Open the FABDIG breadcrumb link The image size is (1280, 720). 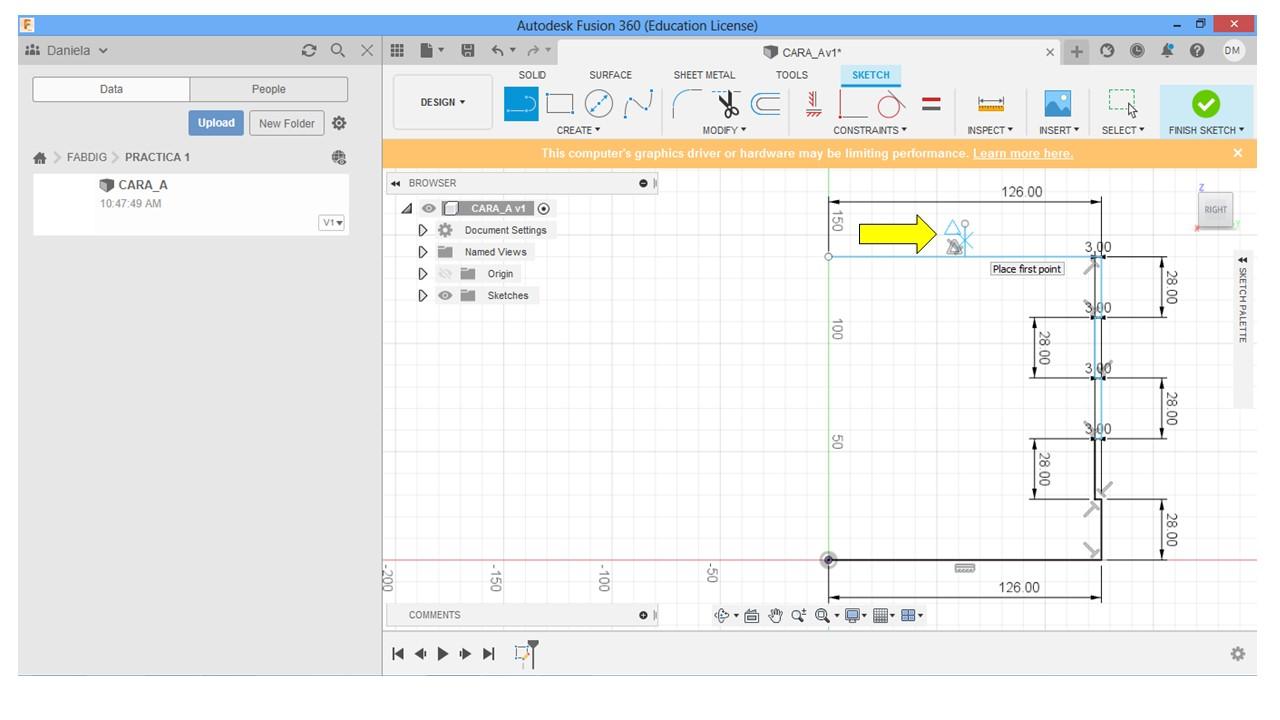coord(87,157)
